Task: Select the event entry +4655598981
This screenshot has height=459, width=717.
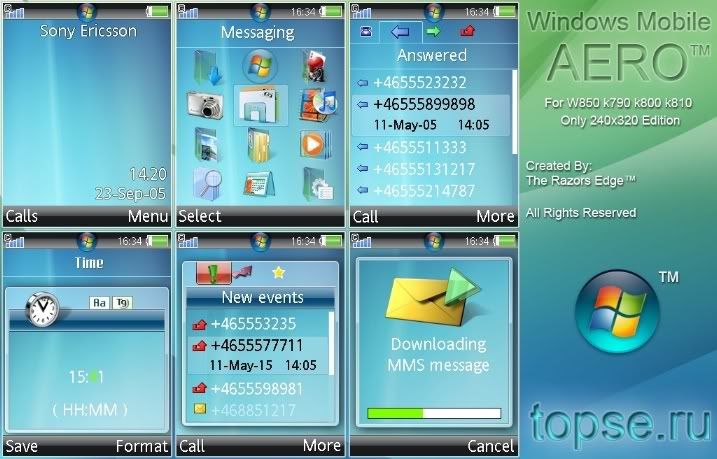Action: pyautogui.click(x=257, y=389)
